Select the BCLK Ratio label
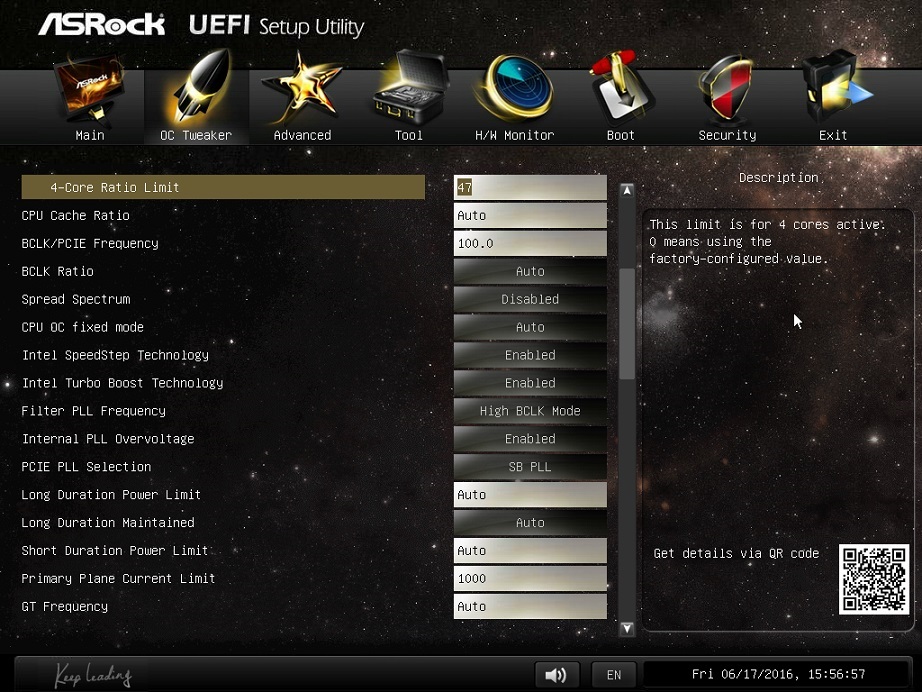This screenshot has height=692, width=922. click(58, 272)
